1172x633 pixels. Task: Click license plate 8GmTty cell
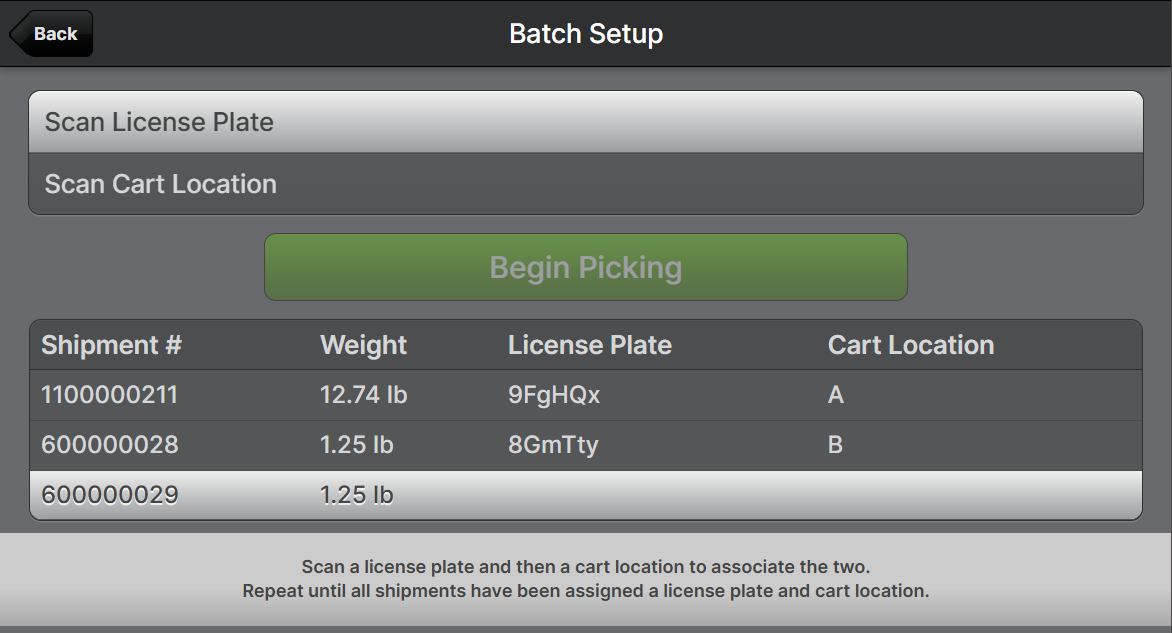click(x=553, y=445)
